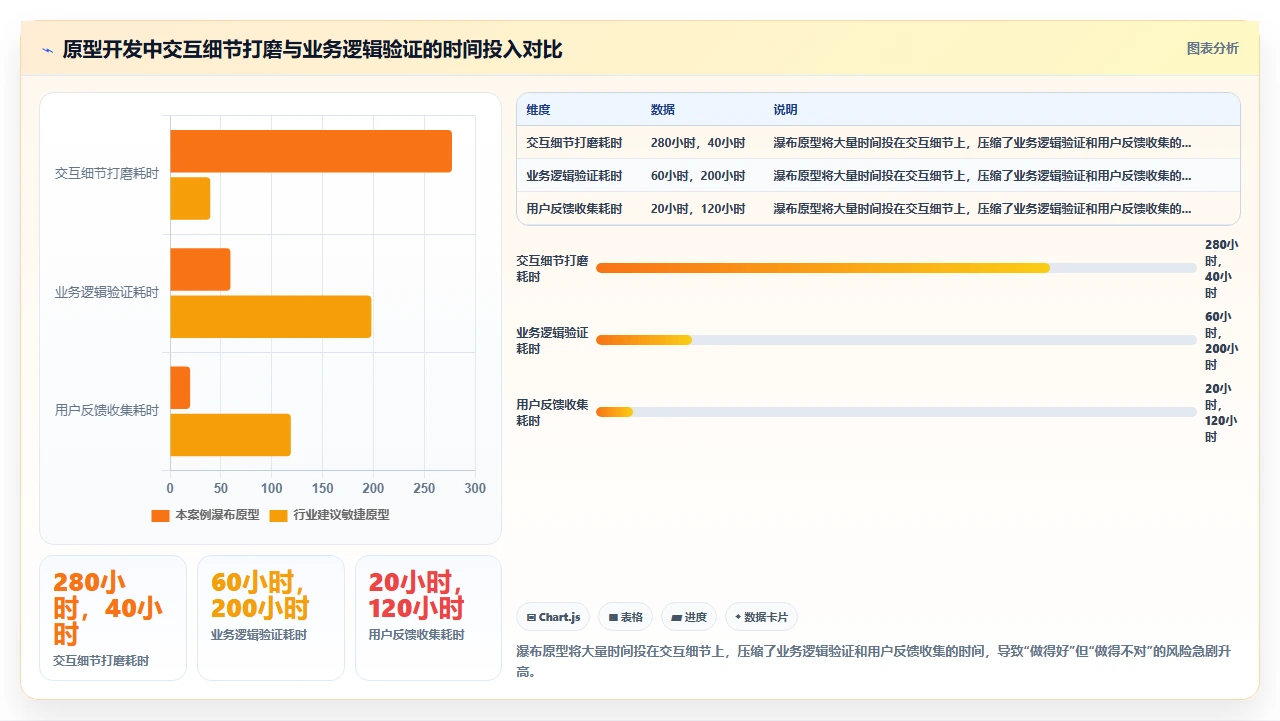Image resolution: width=1280 pixels, height=721 pixels.
Task: Select the 数据卡片 tag chip
Action: pyautogui.click(x=762, y=617)
